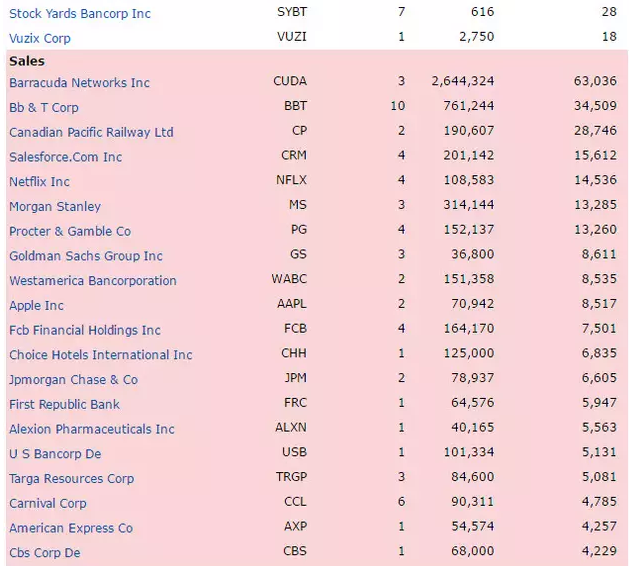Image resolution: width=629 pixels, height=566 pixels.
Task: Open the Morgan Stanley link
Action: click(55, 207)
